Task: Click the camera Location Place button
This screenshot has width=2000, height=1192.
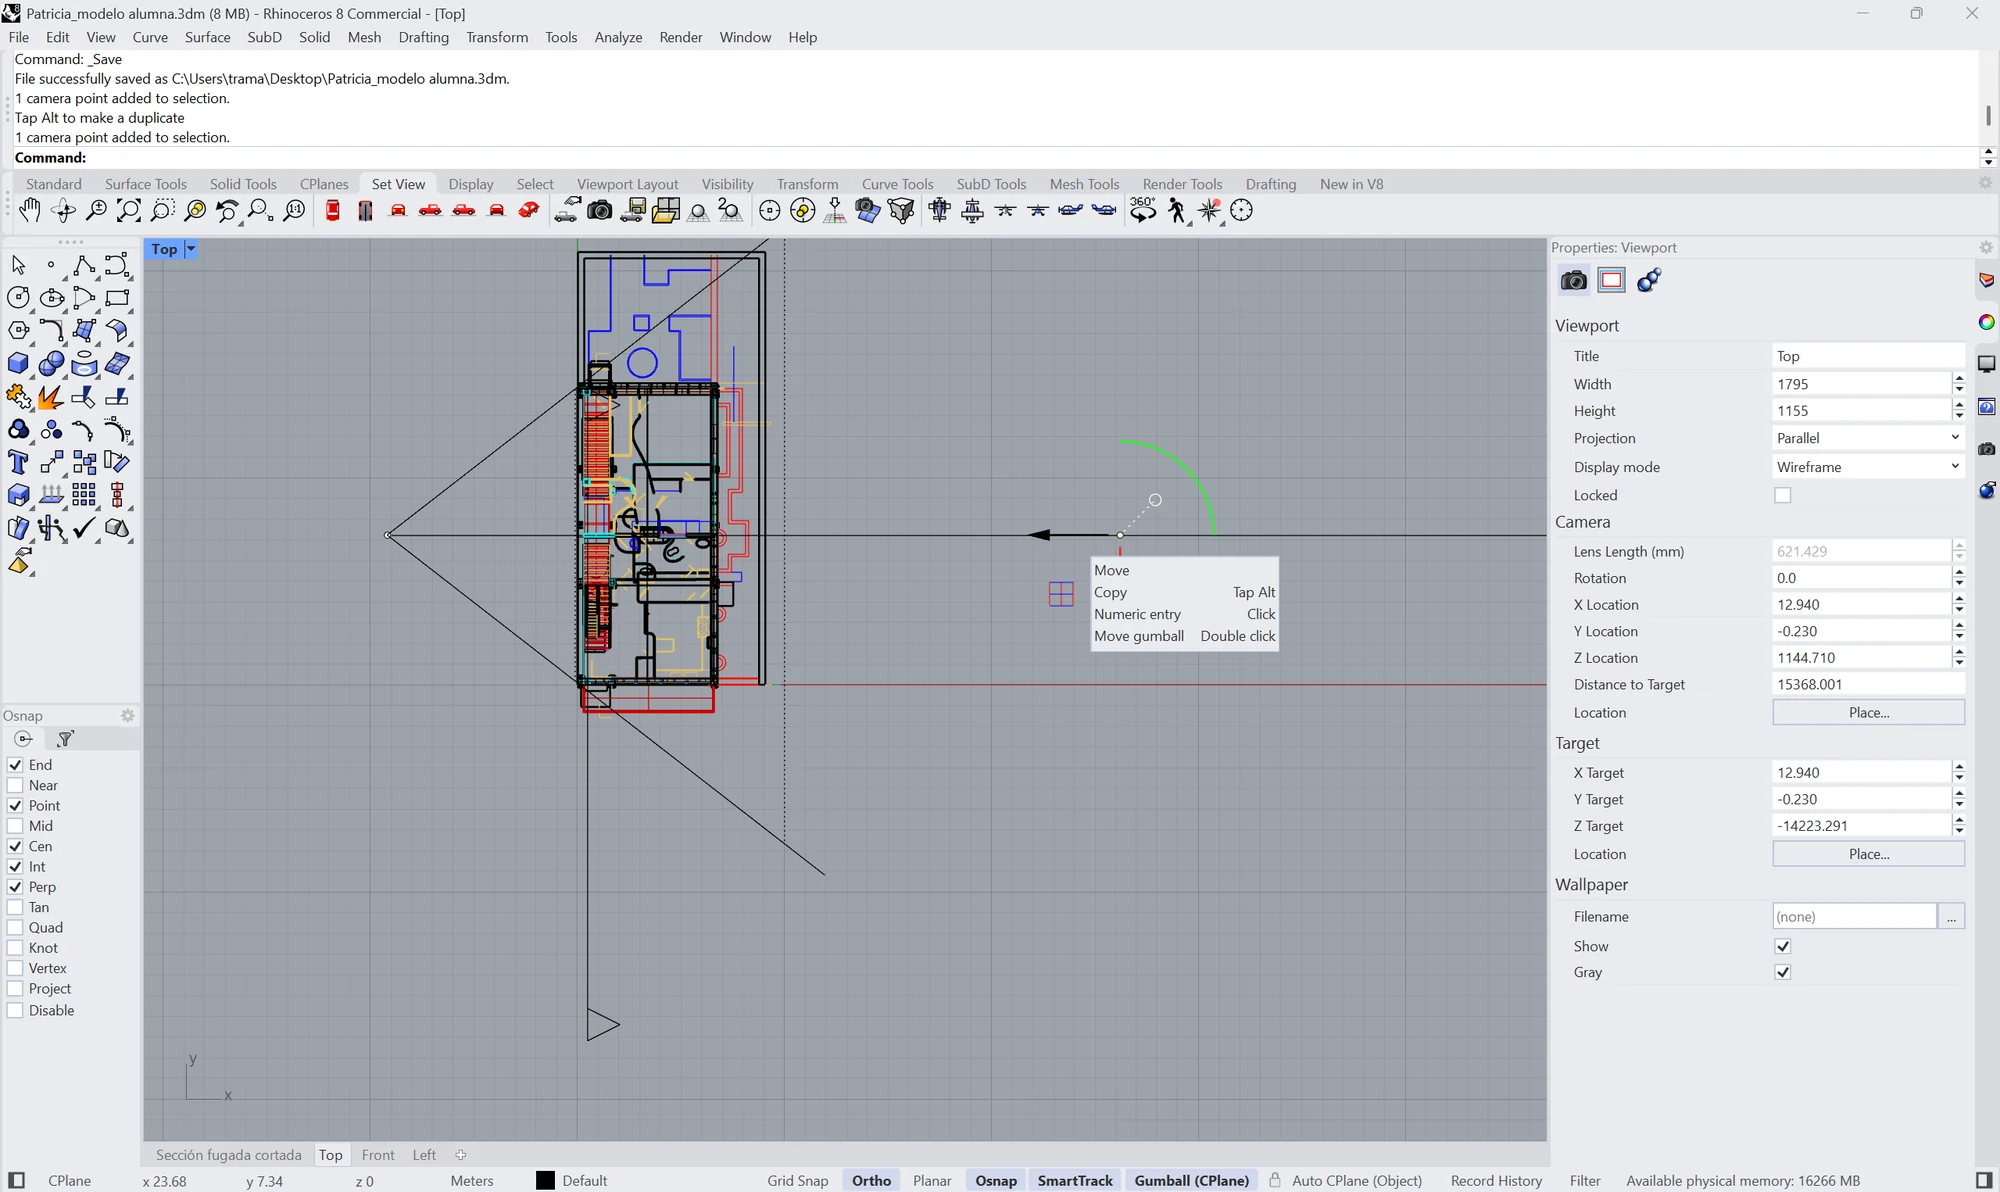Action: pyautogui.click(x=1868, y=712)
